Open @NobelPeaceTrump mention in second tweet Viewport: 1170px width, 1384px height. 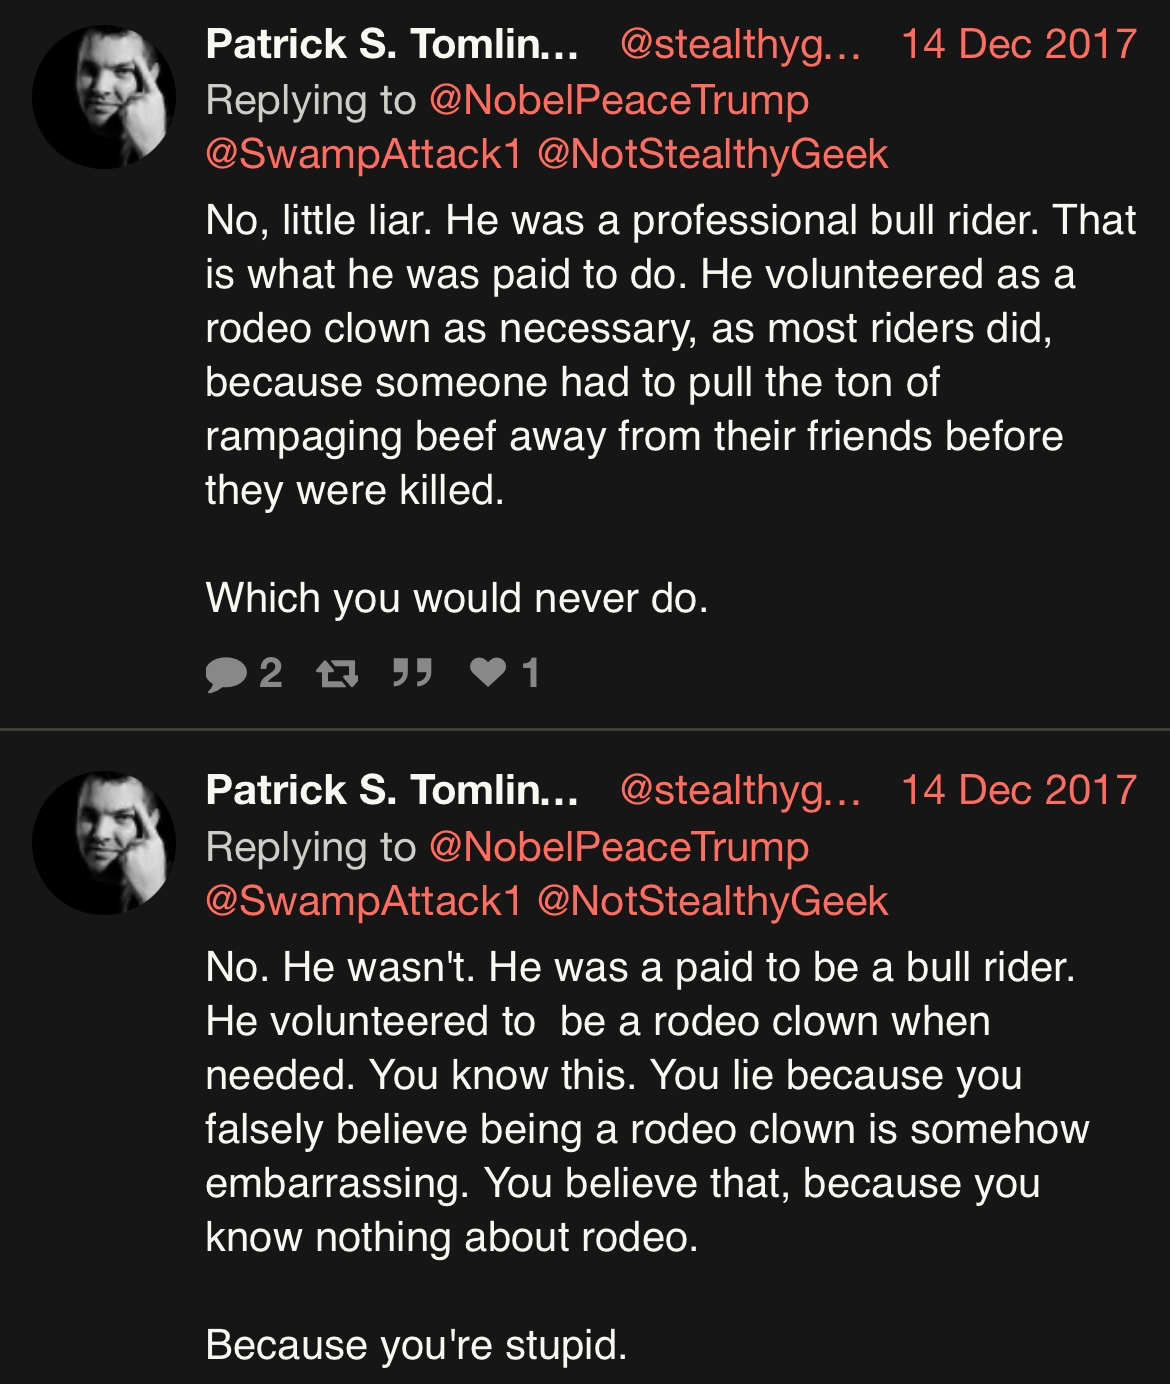(x=619, y=847)
